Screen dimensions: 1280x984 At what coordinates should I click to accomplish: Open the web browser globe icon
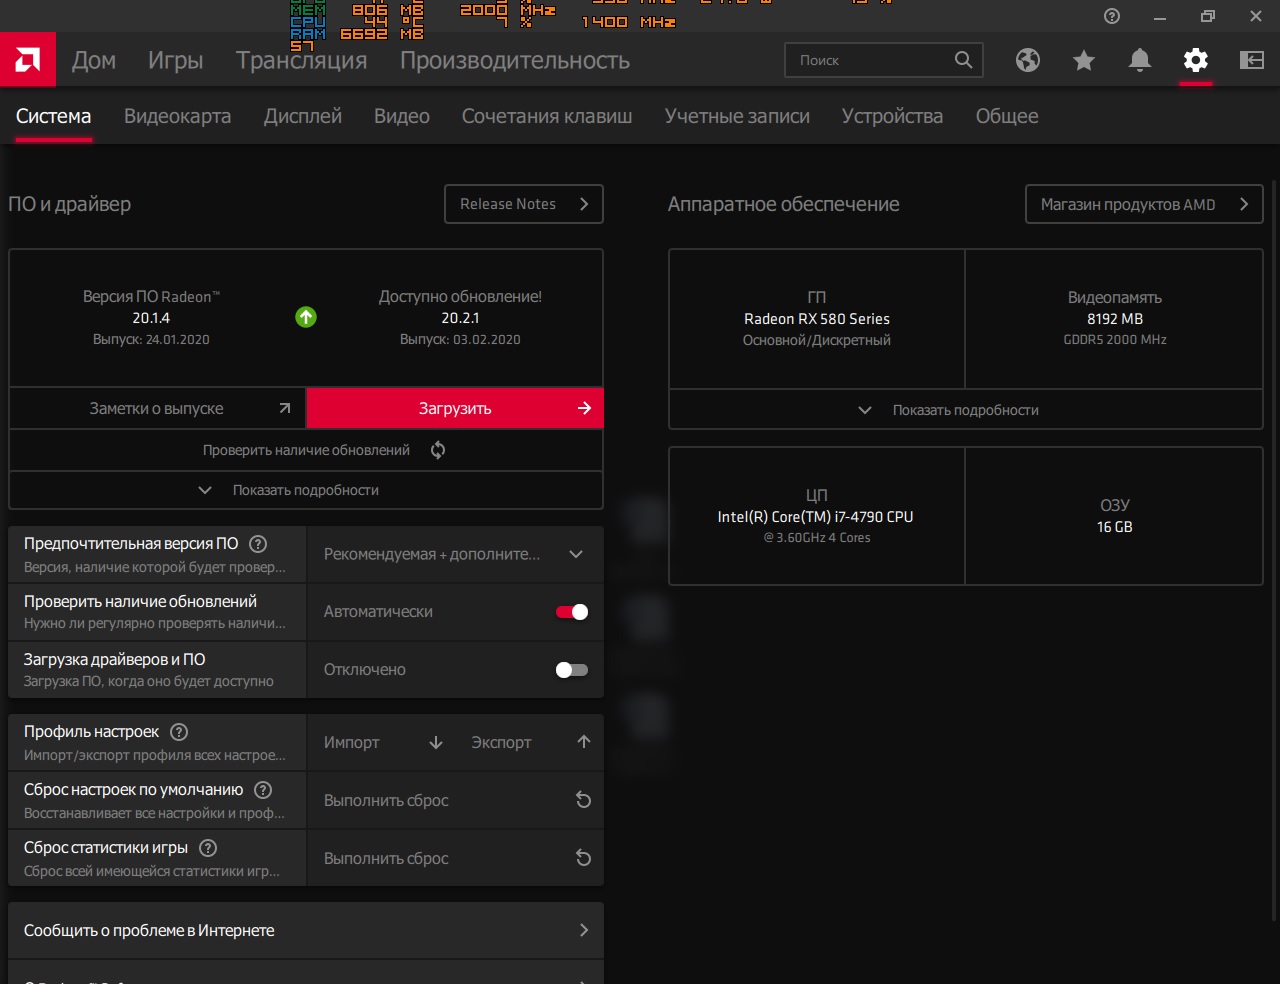coord(1028,60)
